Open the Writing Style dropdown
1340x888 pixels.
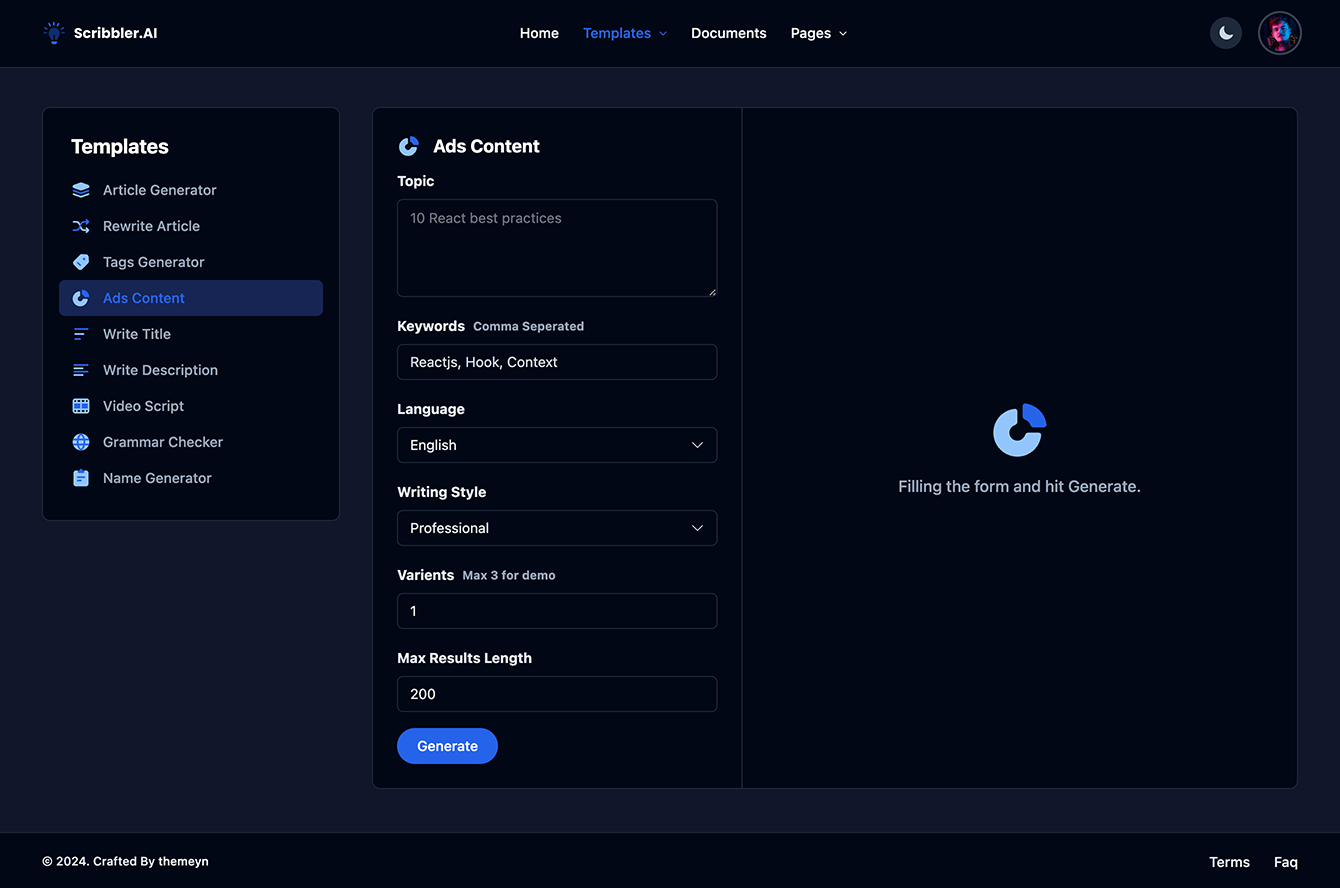[556, 528]
